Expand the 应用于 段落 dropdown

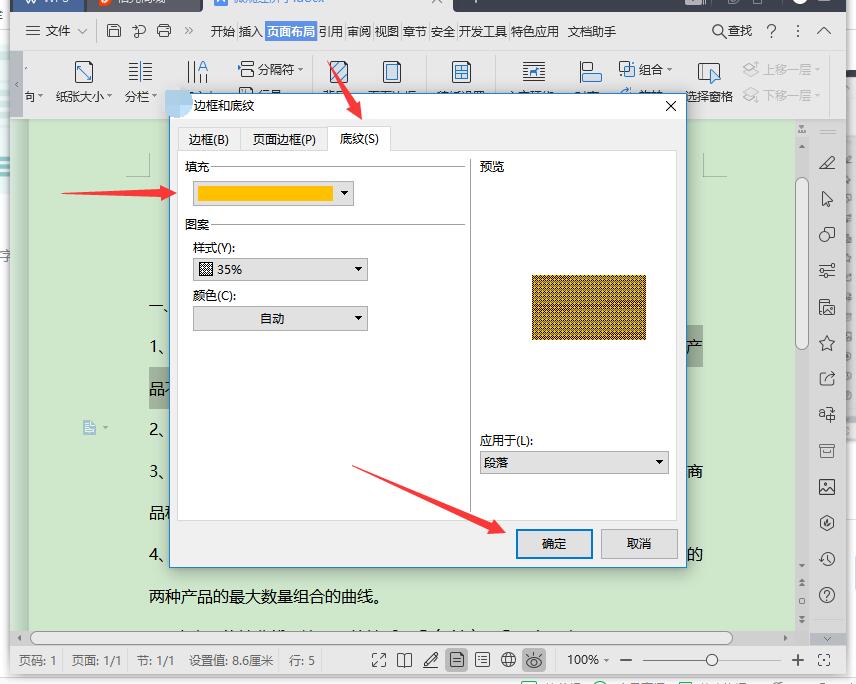coord(574,462)
